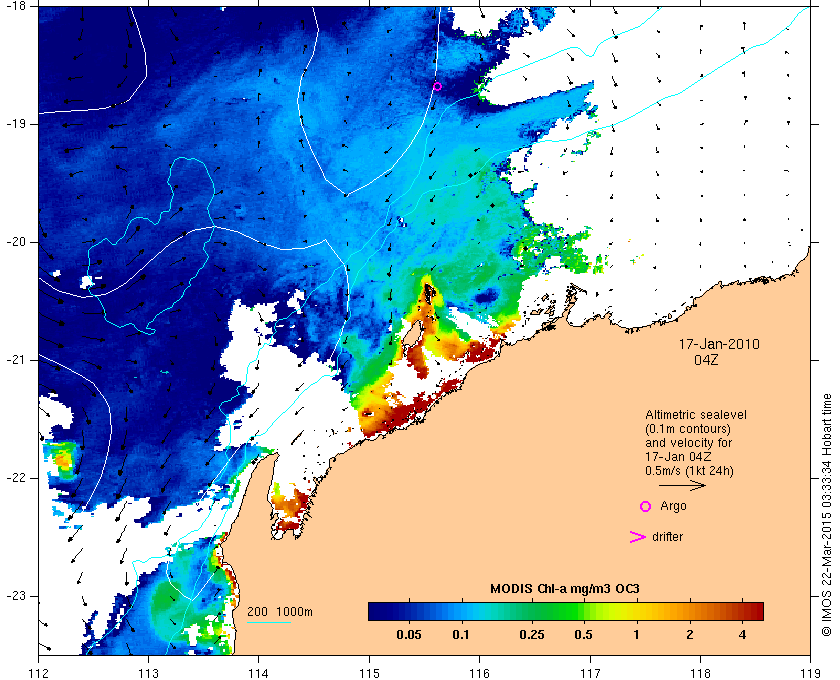This screenshot has width=840, height=680.
Task: Click the '(0.1m contours)' legend line
Action: pos(688,429)
